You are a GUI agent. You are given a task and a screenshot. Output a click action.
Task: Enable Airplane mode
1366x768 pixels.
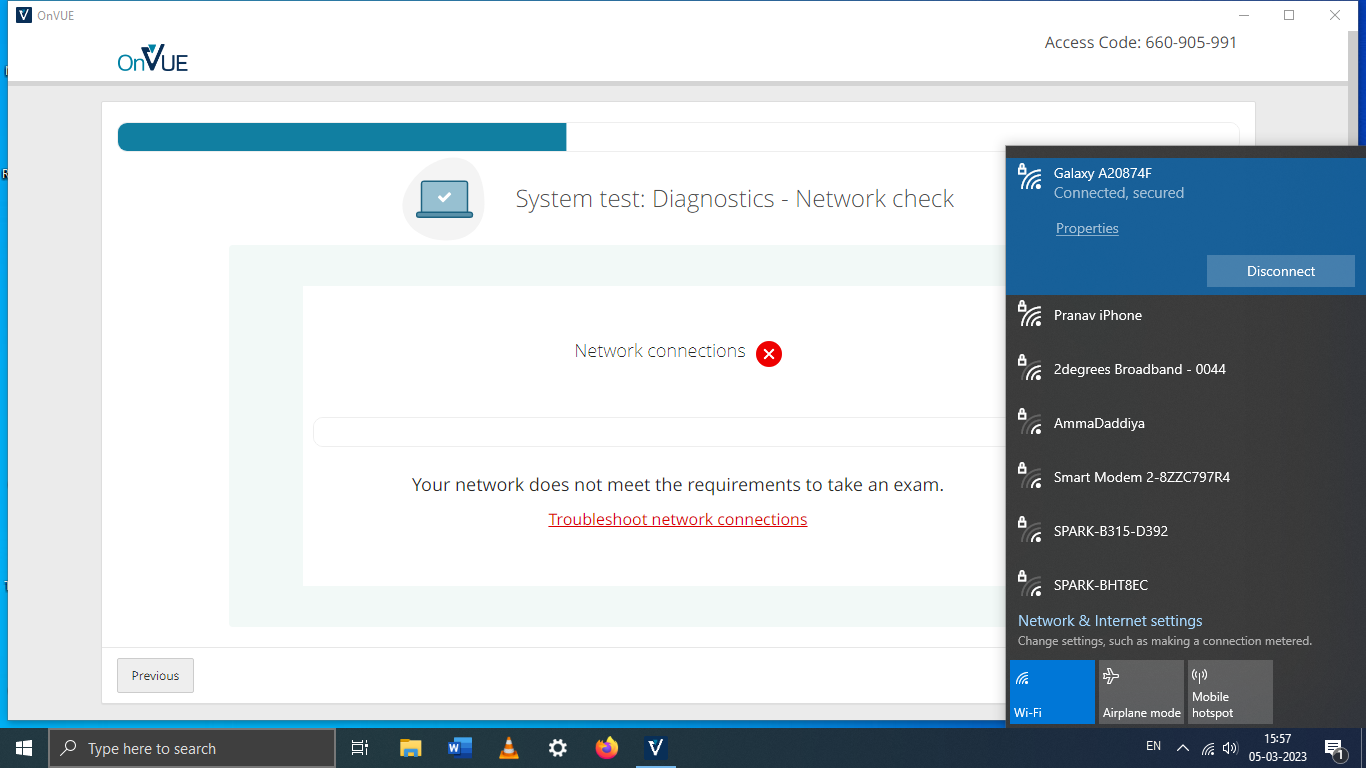pyautogui.click(x=1141, y=691)
